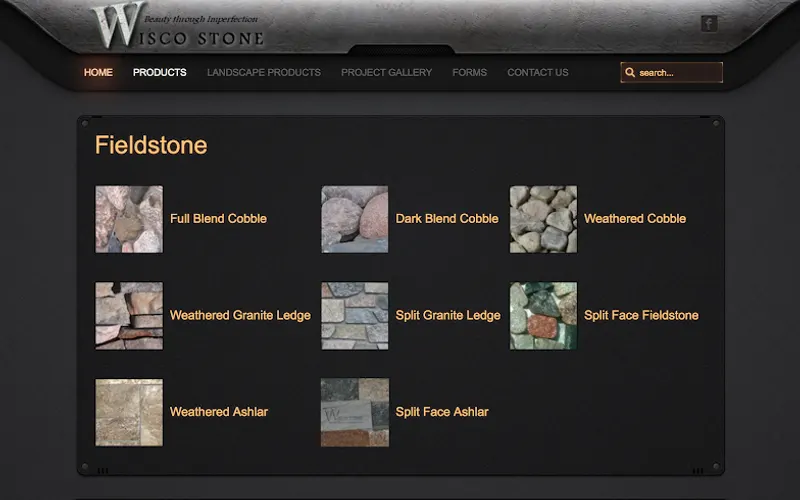Open the Contact Us page
The height and width of the screenshot is (500, 800).
538,72
